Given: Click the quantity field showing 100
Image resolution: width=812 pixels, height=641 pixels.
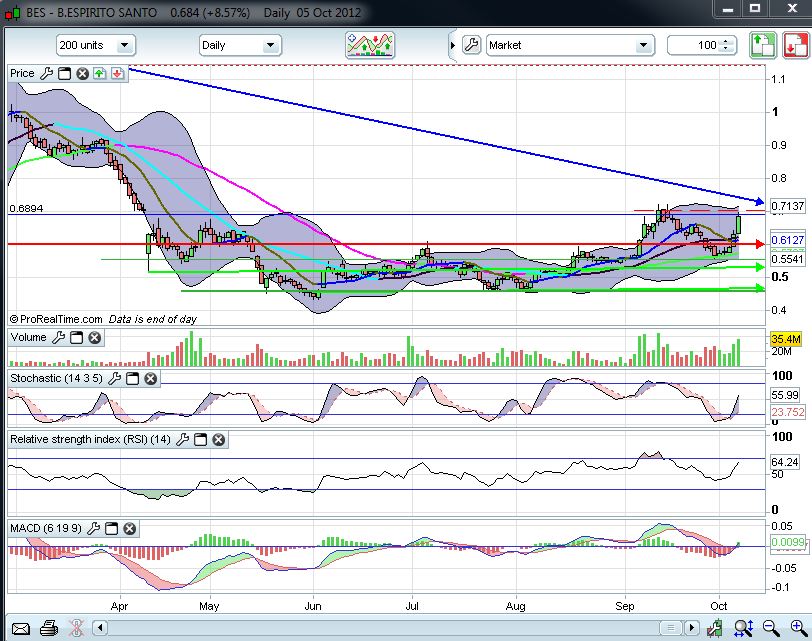Looking at the screenshot, I should [x=694, y=45].
